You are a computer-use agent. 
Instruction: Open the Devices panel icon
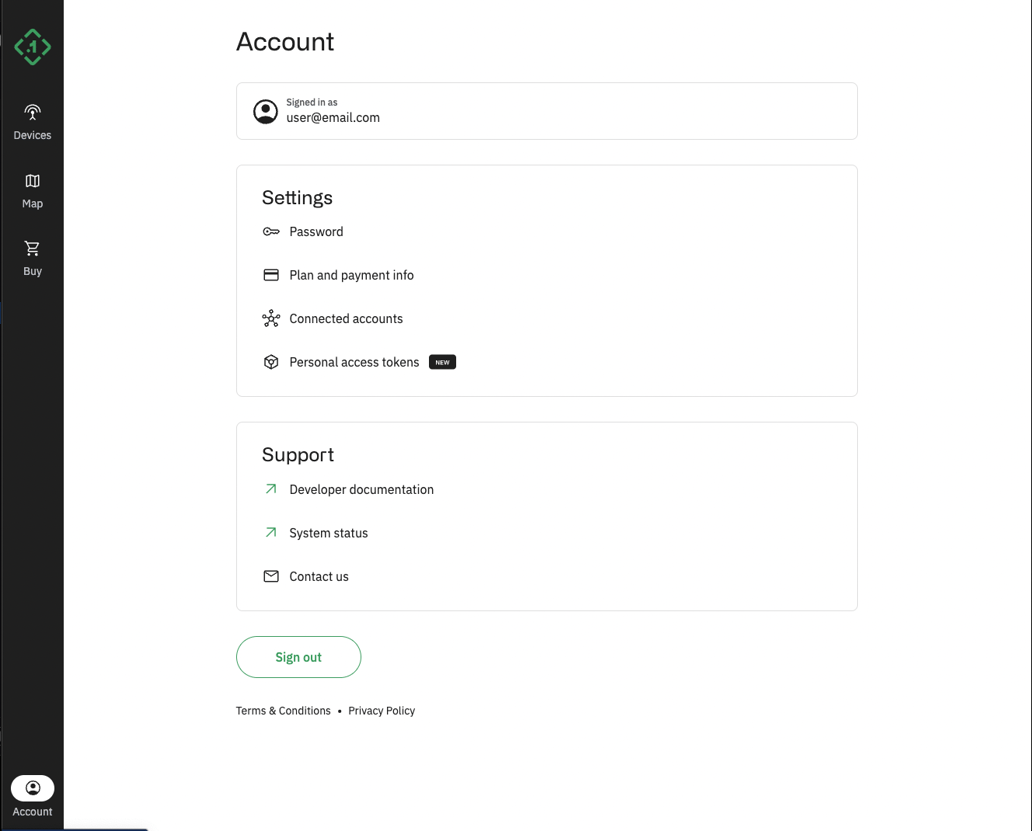32,113
